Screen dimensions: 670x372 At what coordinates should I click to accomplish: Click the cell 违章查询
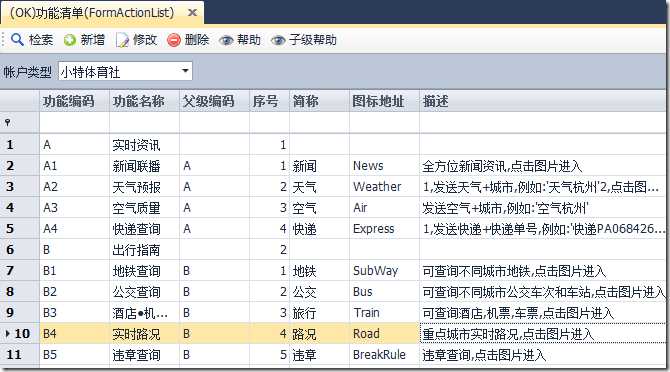tap(144, 354)
